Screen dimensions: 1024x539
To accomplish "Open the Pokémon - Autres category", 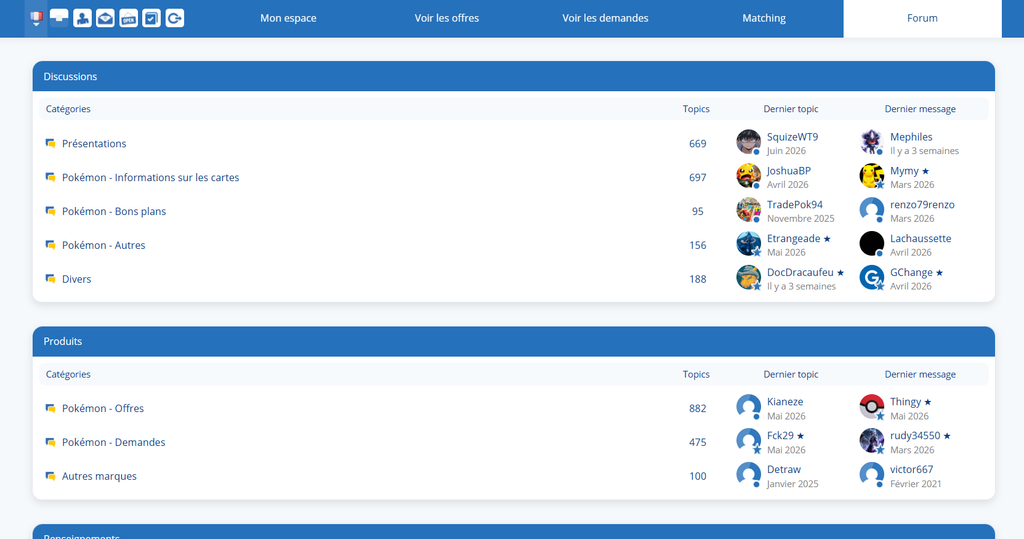I will (103, 246).
